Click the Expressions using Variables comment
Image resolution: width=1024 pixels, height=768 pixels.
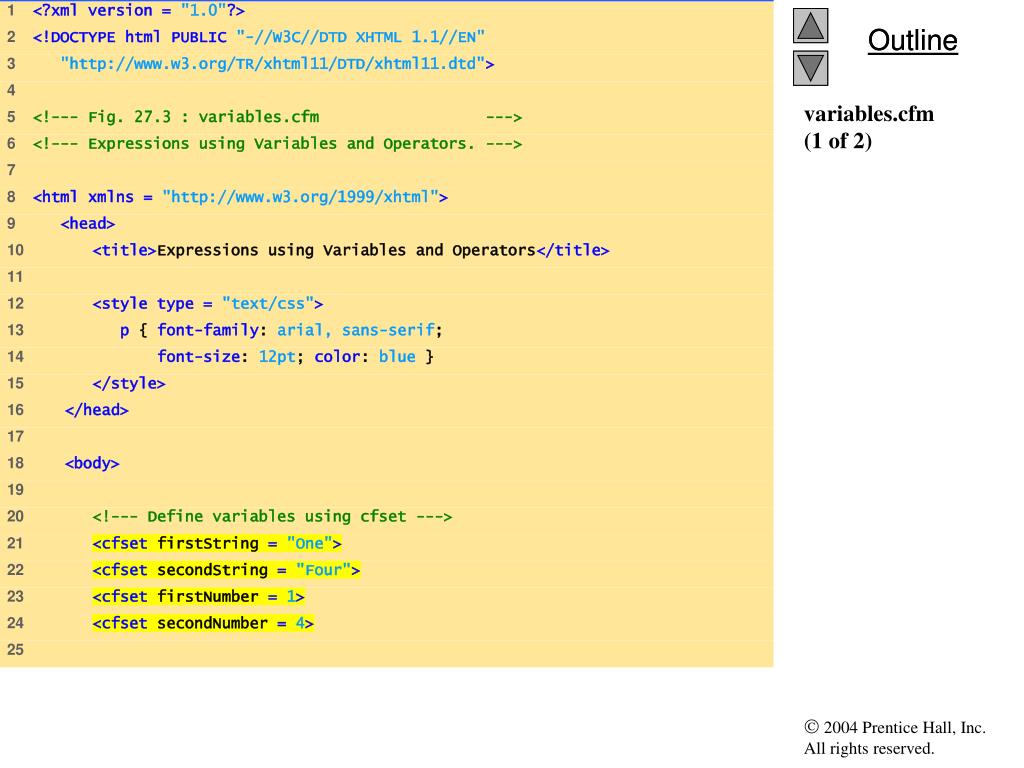coord(277,144)
